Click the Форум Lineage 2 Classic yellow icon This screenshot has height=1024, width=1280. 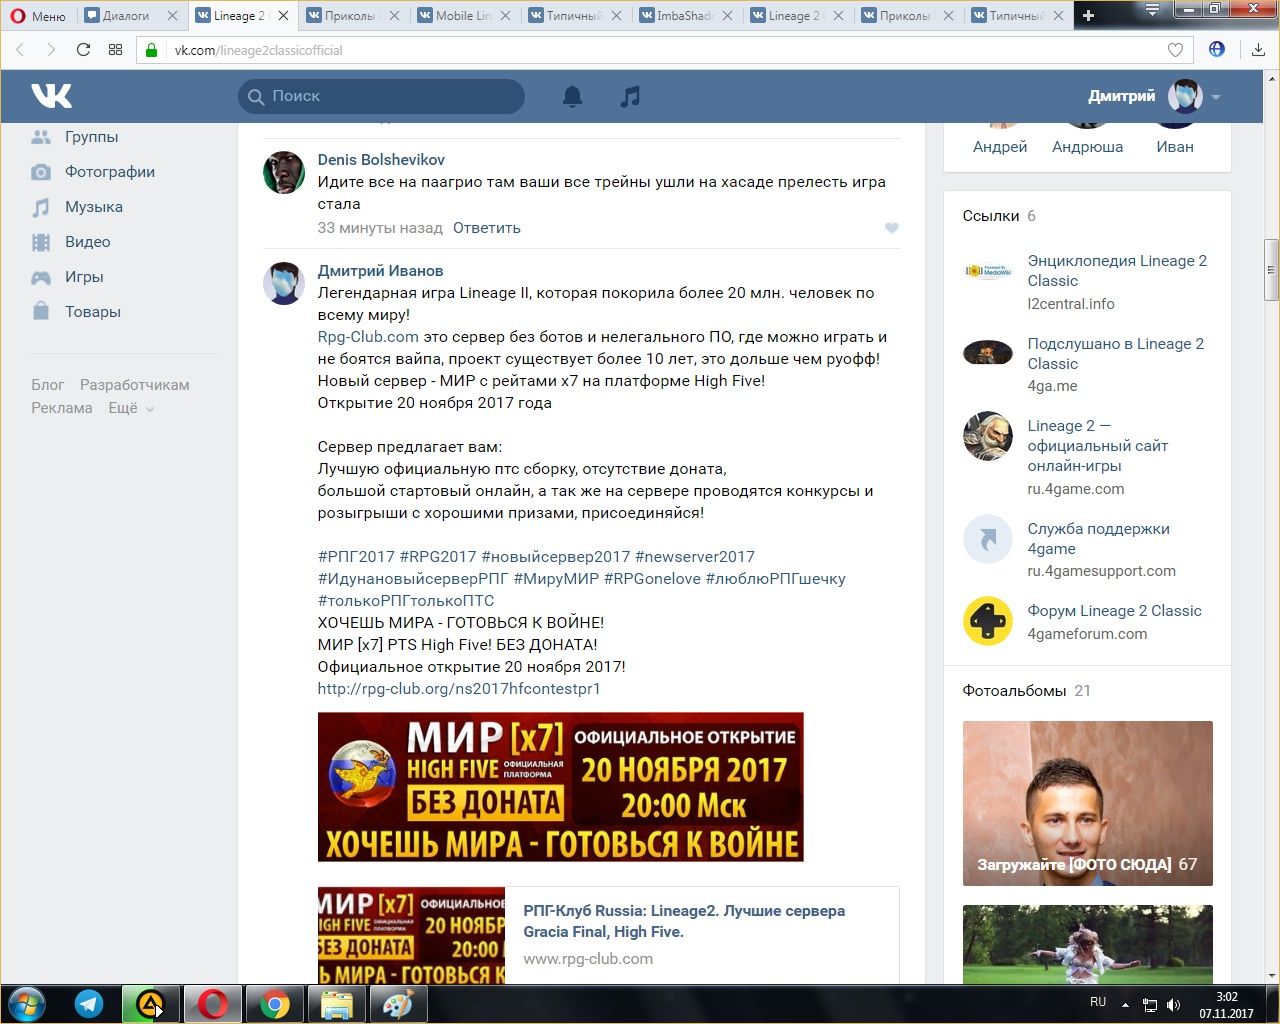coord(988,621)
